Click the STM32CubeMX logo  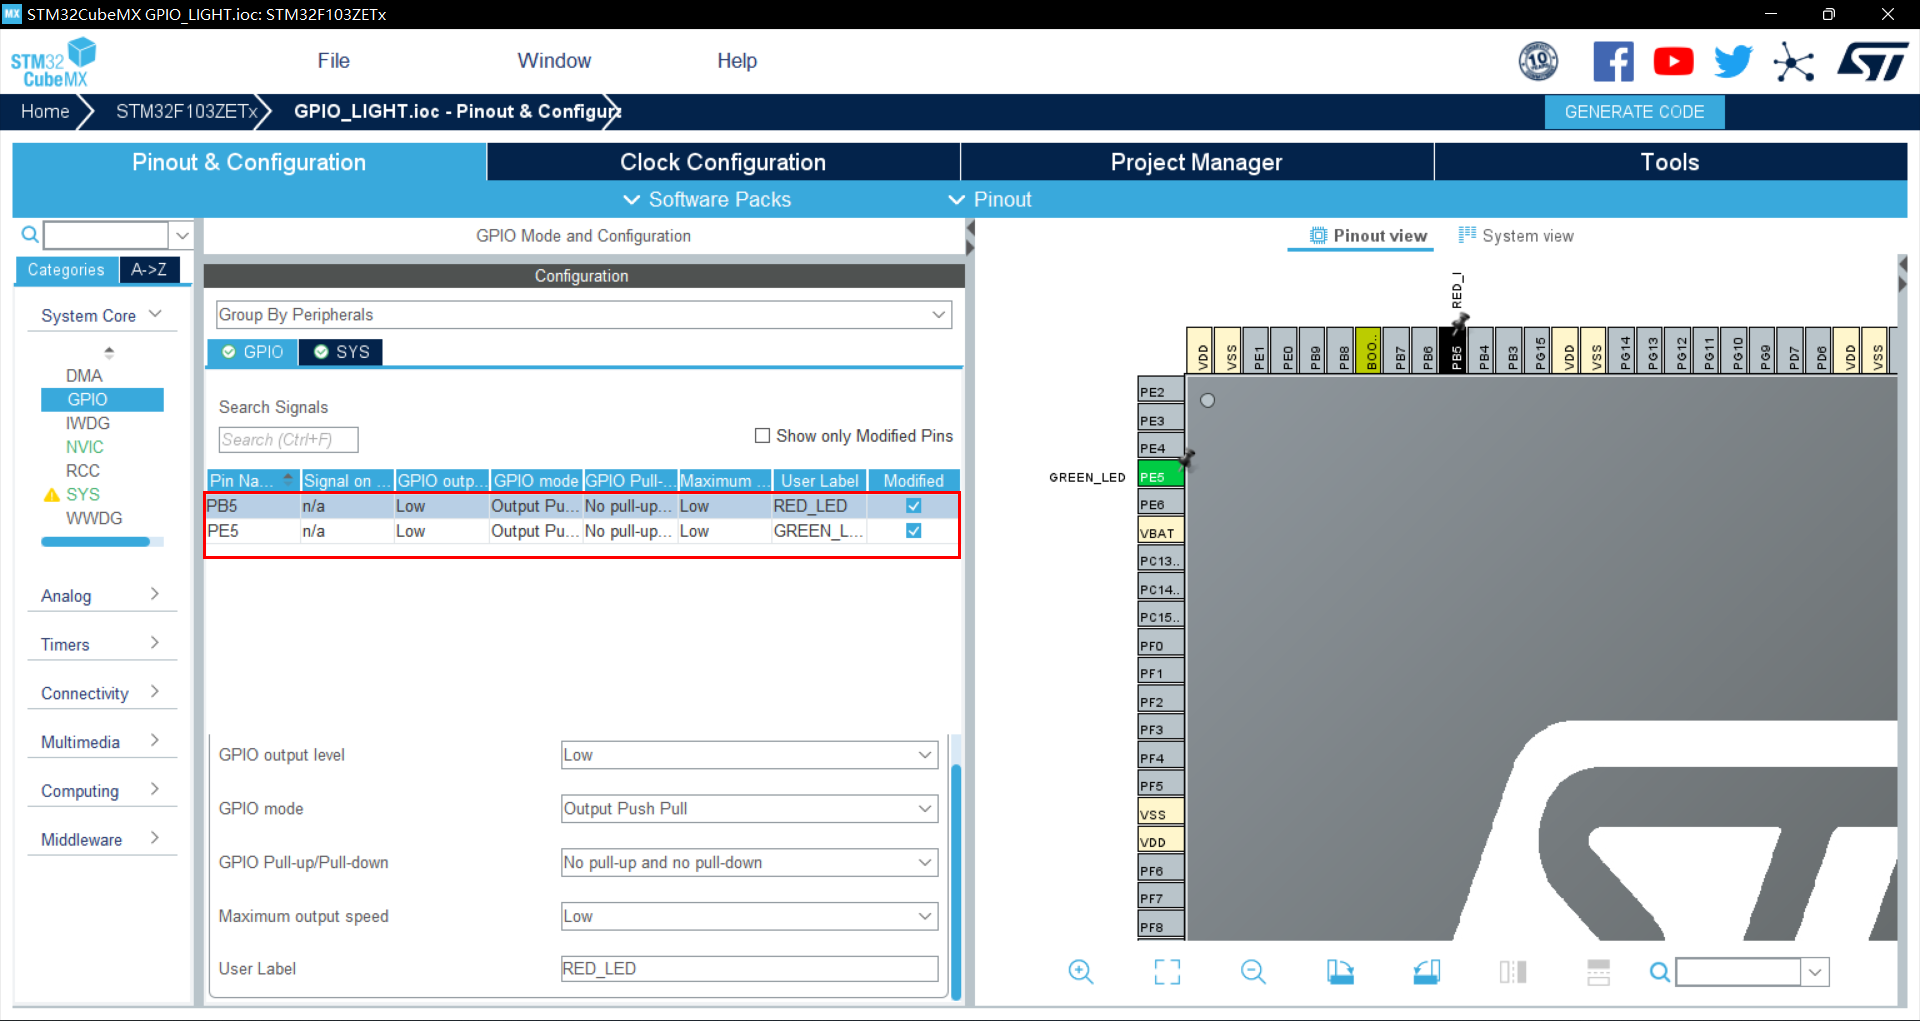click(x=53, y=63)
